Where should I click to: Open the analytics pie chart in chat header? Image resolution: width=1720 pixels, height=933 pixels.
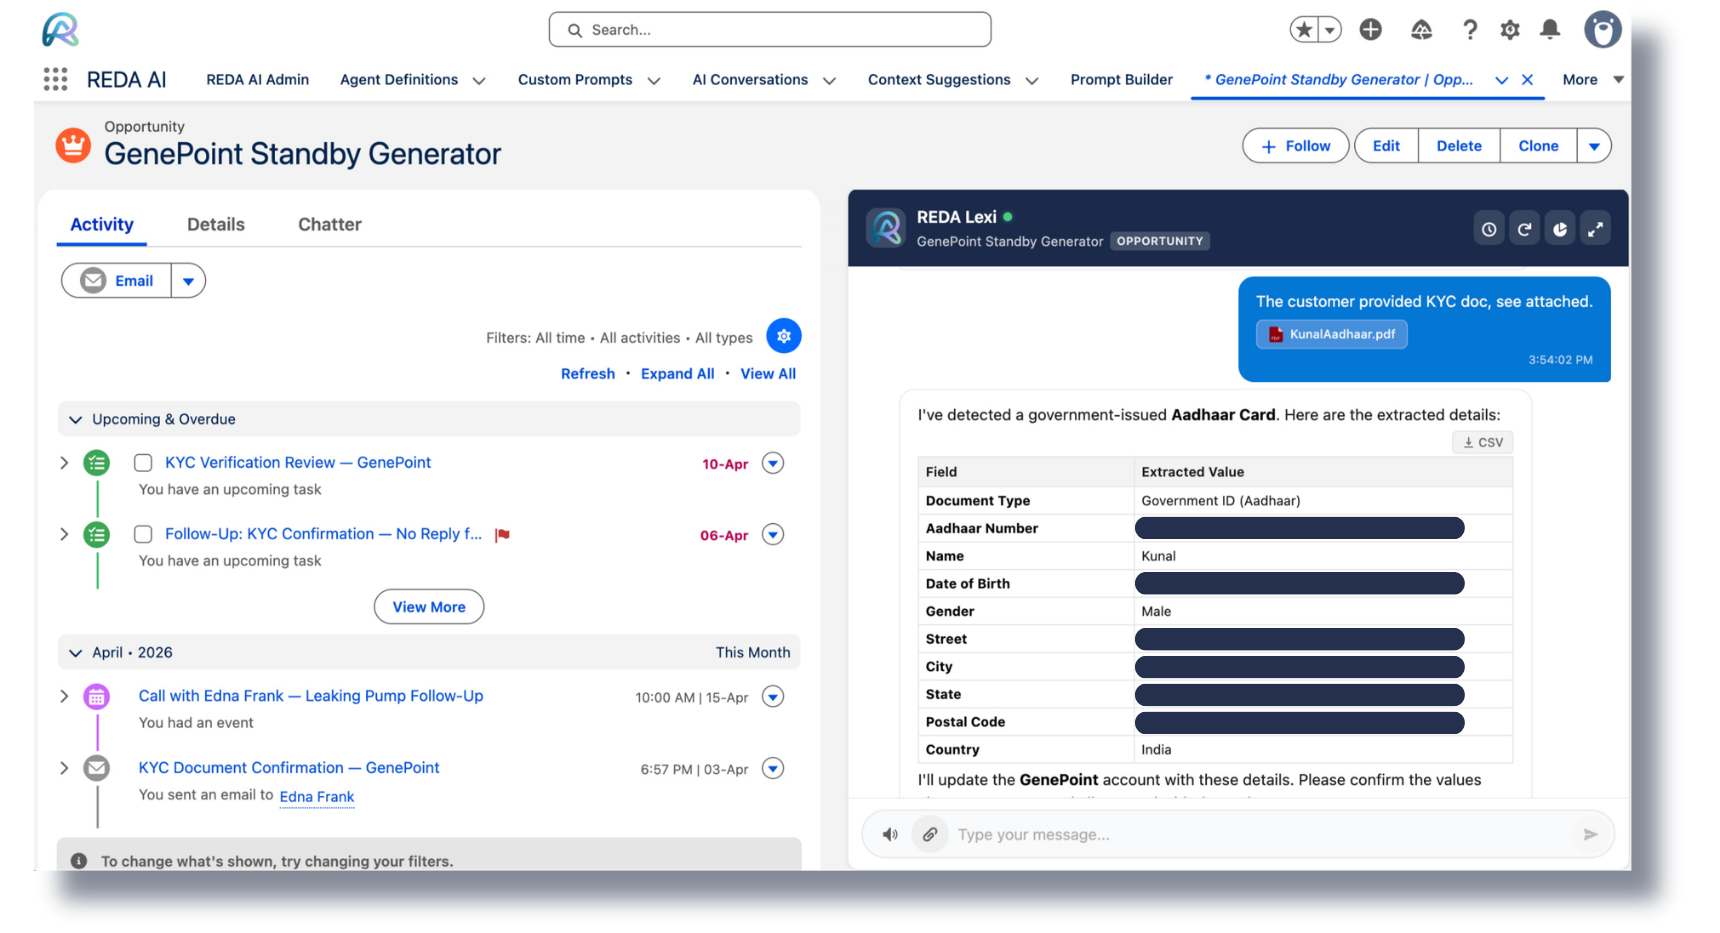[x=1560, y=228]
